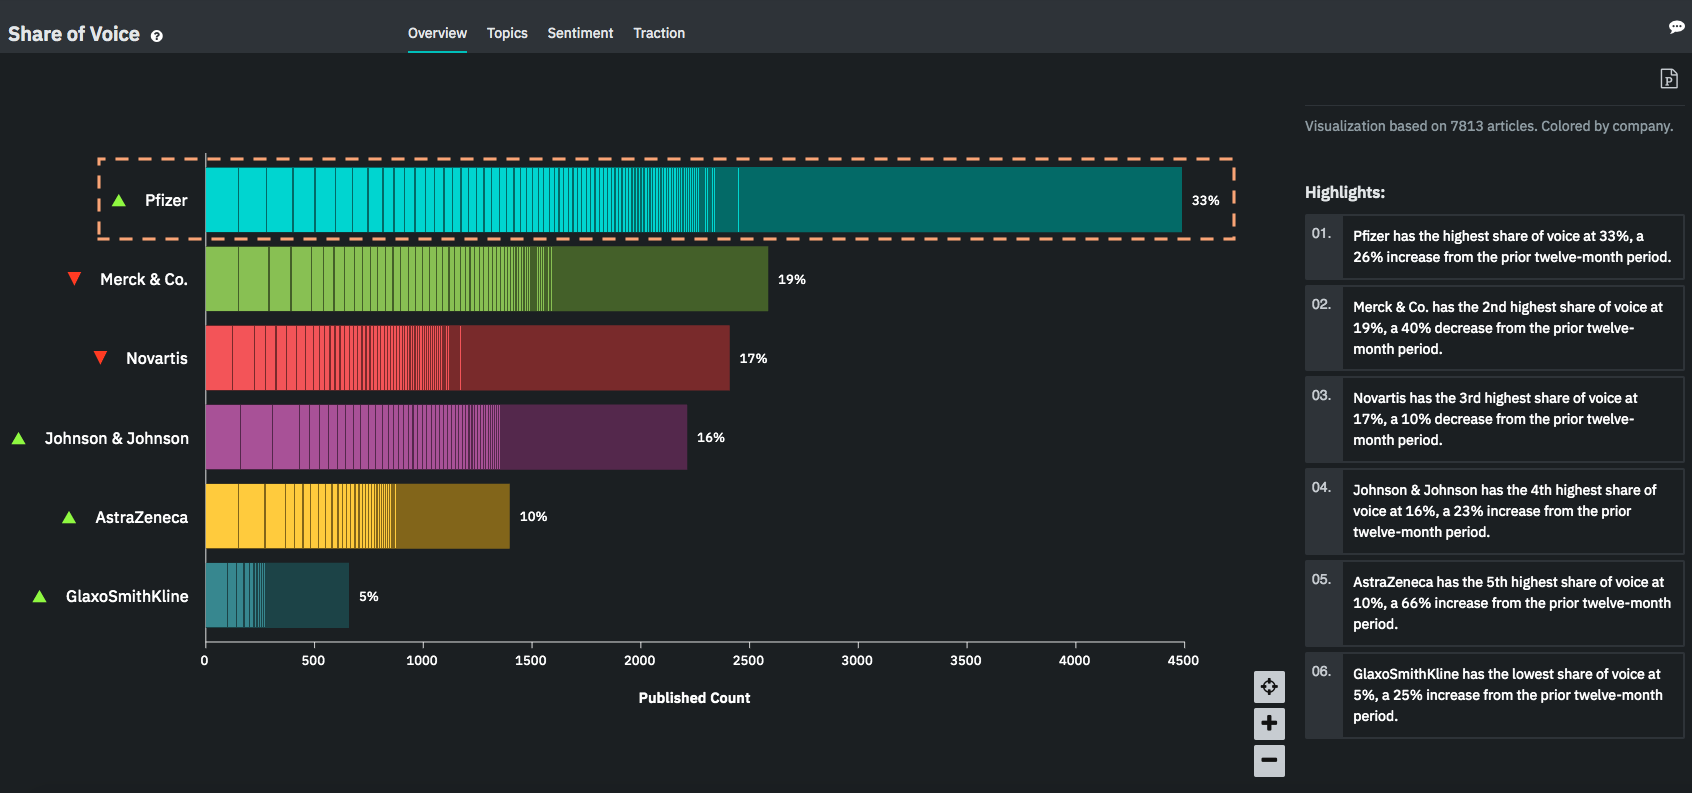Click the Novartis company label

click(157, 358)
